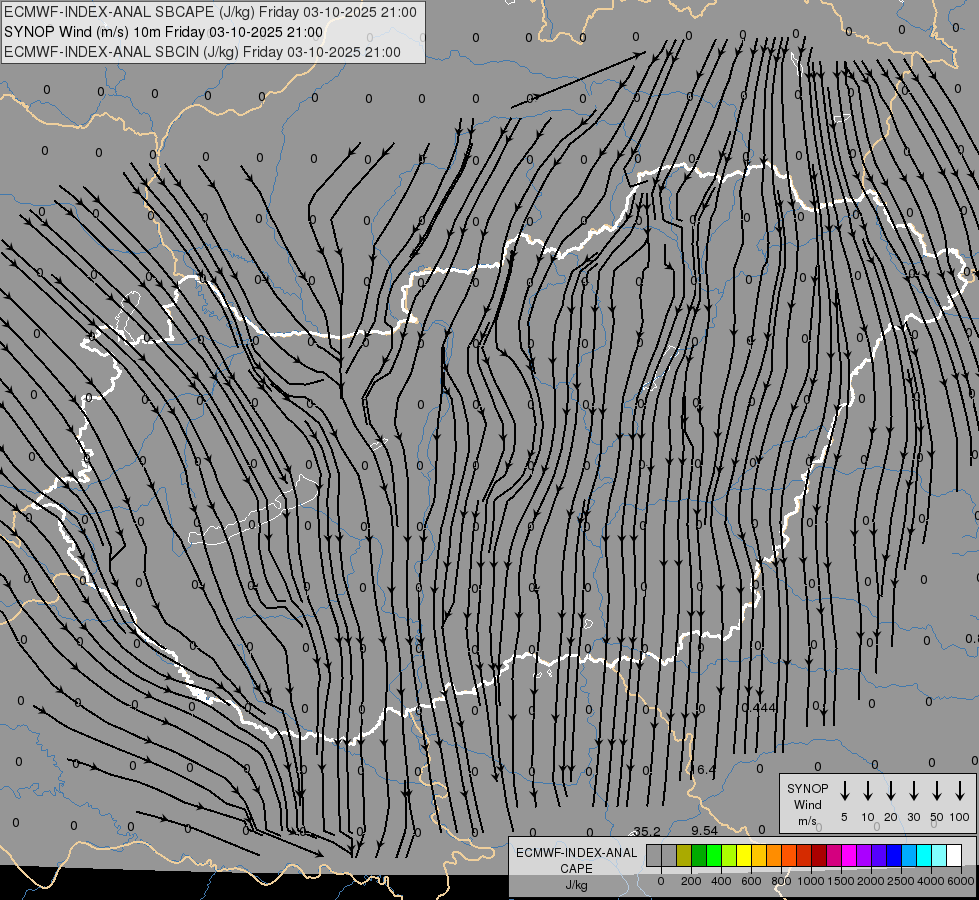
Task: Select the bright magenta CAPE swatch
Action: tap(849, 856)
